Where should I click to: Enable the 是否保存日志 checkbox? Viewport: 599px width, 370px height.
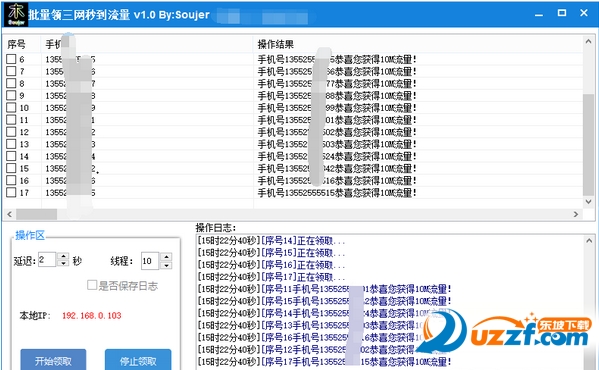92,285
